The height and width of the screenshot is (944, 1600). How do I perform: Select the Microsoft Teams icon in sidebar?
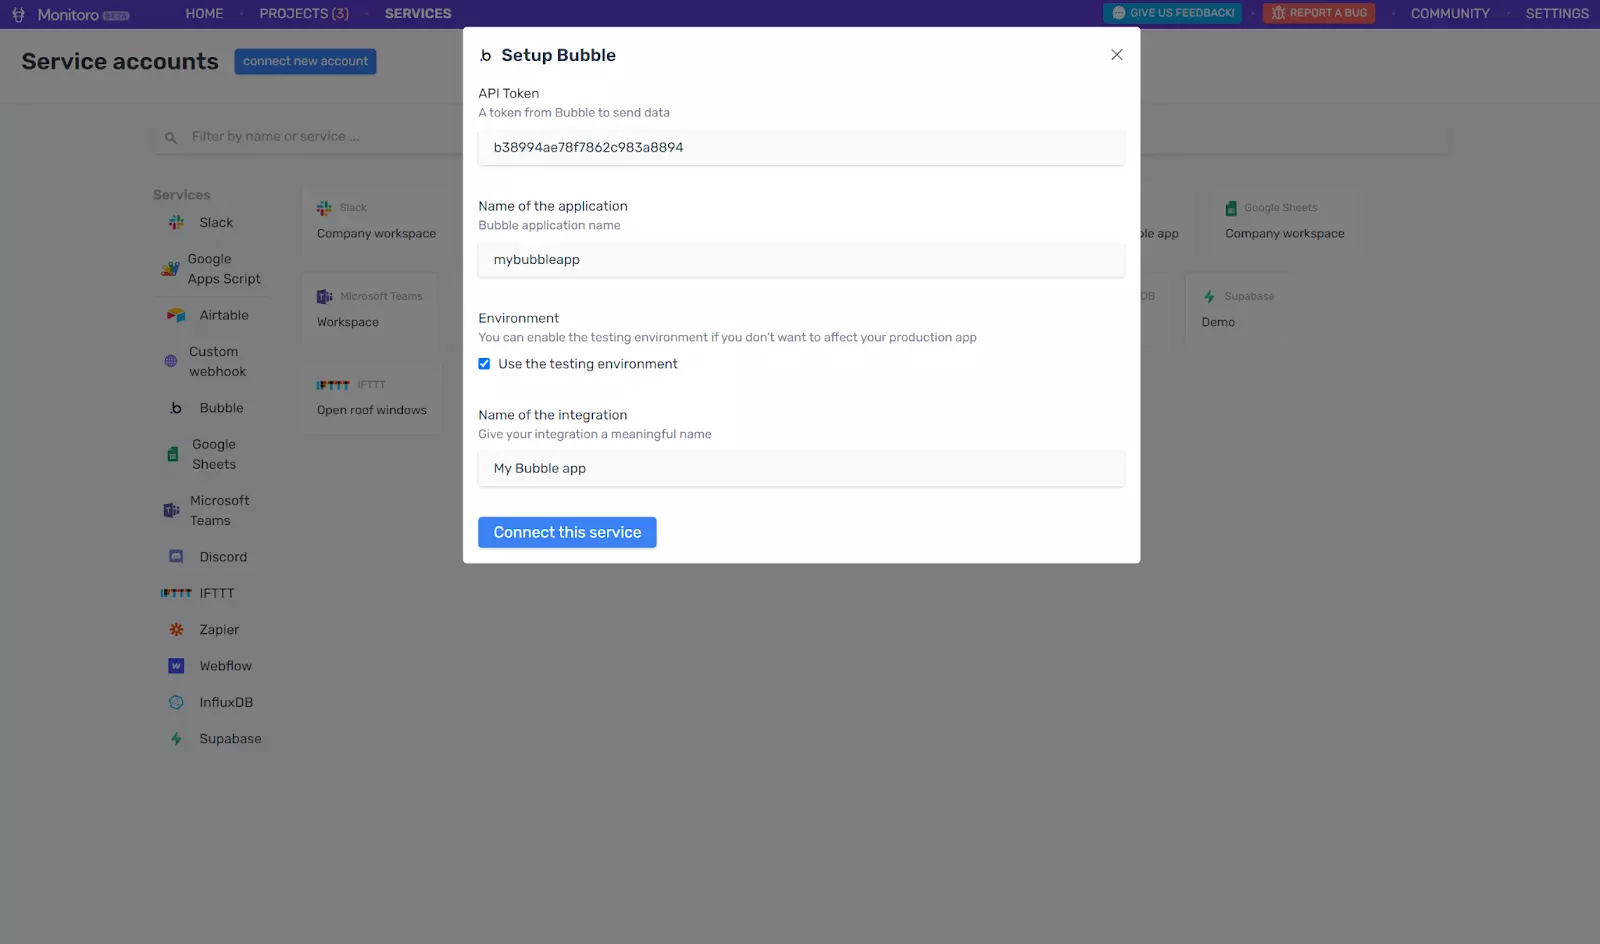point(171,510)
